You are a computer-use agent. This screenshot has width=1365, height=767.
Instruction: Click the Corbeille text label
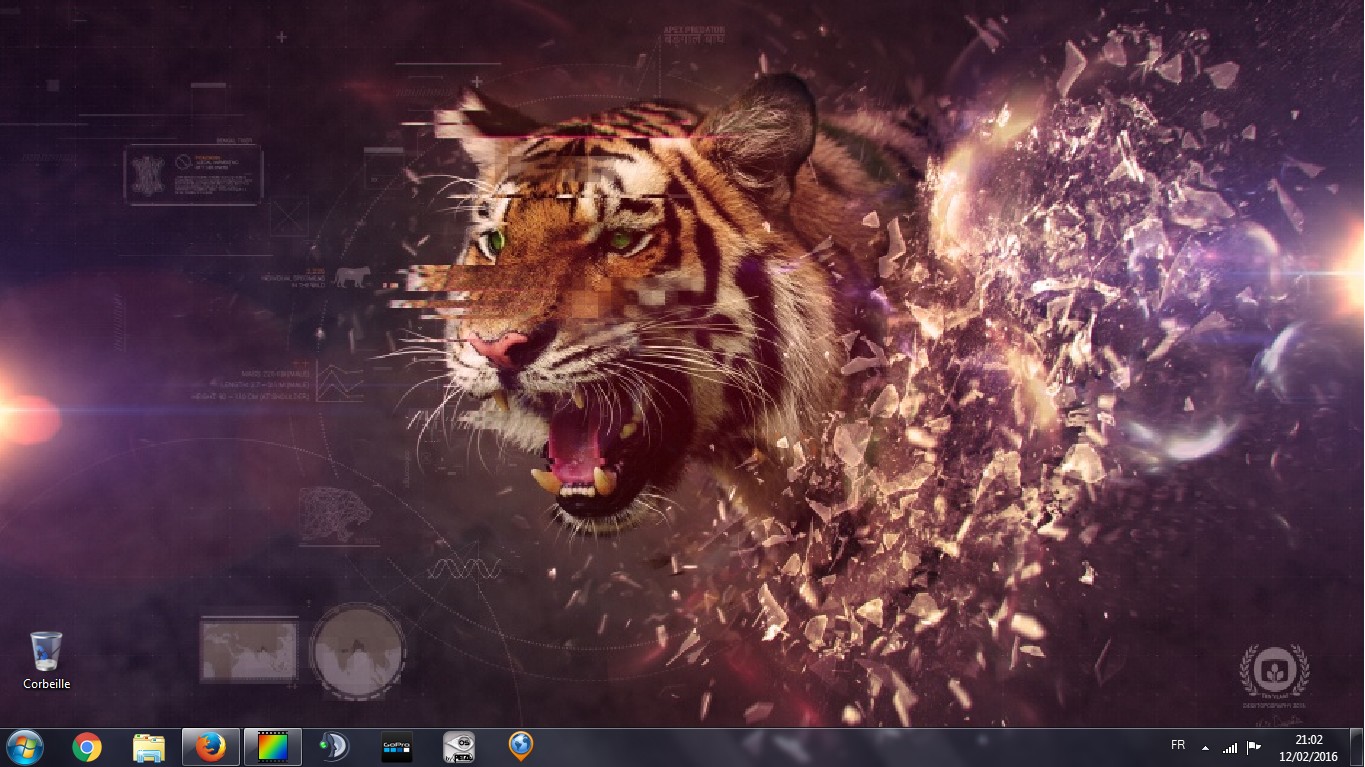point(47,684)
